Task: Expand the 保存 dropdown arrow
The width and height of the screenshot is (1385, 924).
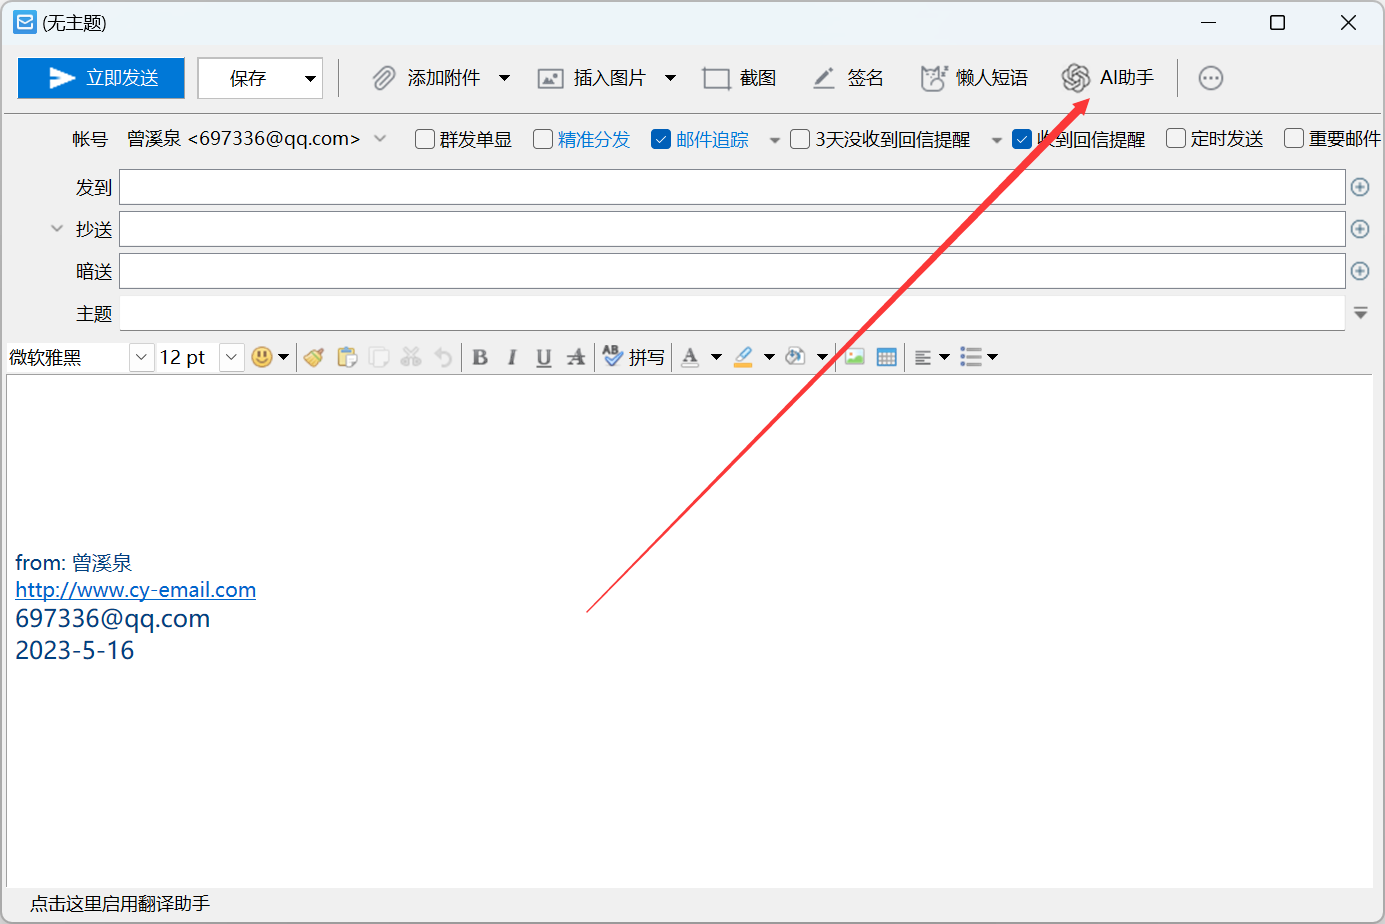Action: (310, 78)
